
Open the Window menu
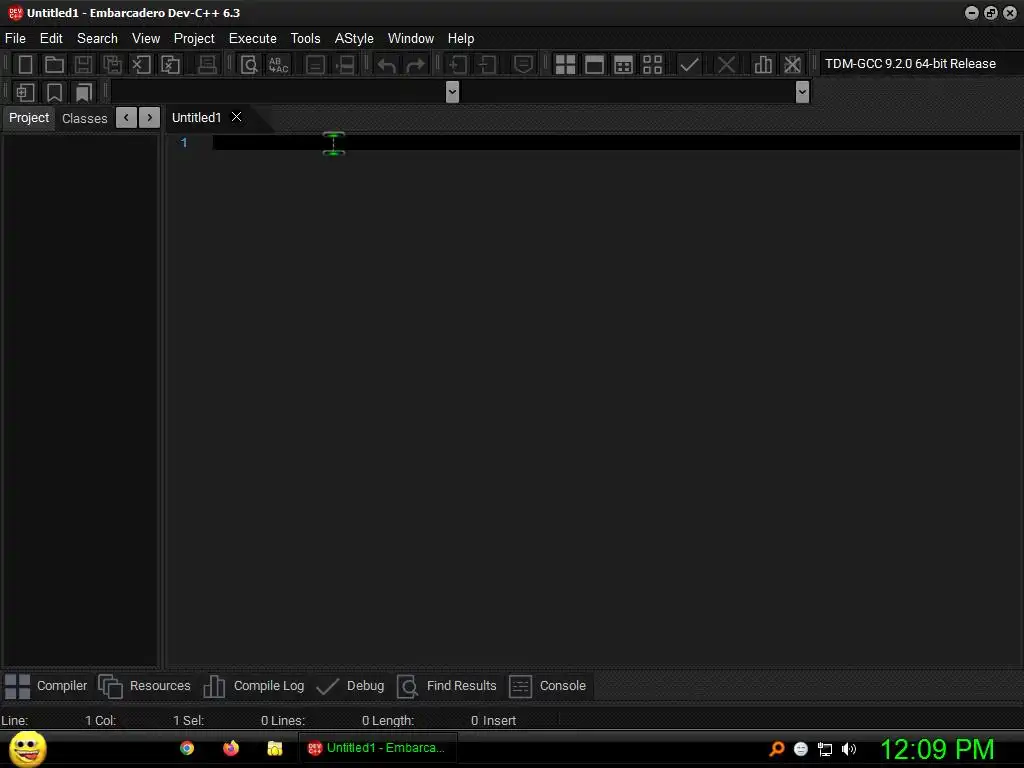tap(411, 39)
